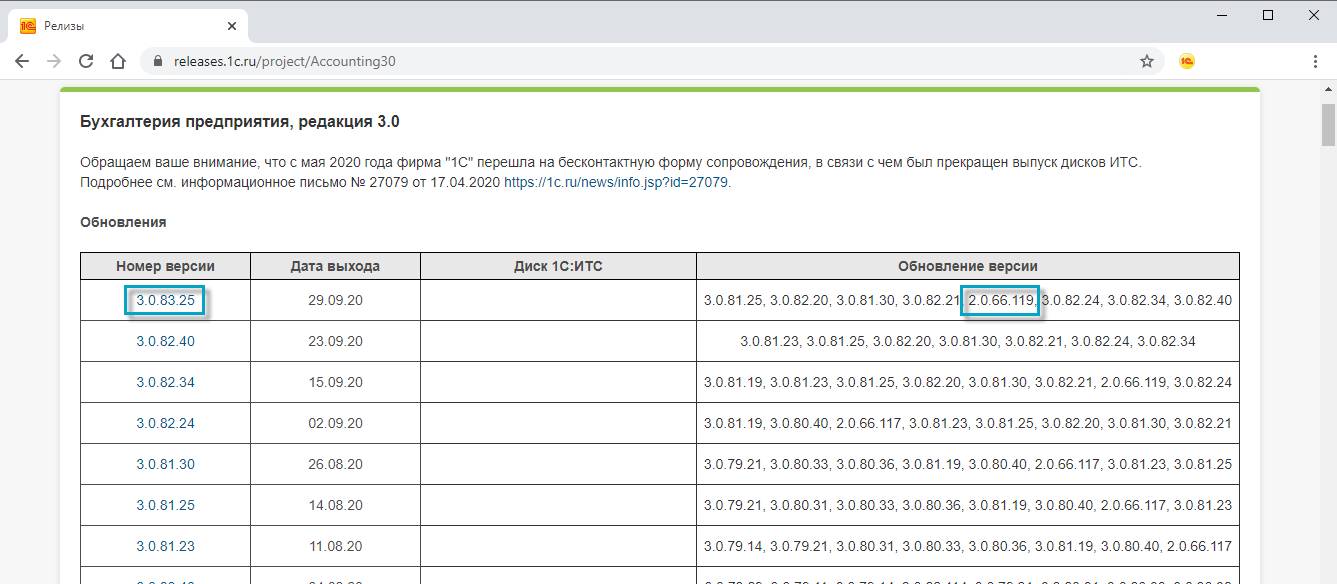This screenshot has height=584, width=1337.
Task: Open the 1C extension icon in toolbar
Action: tap(1188, 61)
